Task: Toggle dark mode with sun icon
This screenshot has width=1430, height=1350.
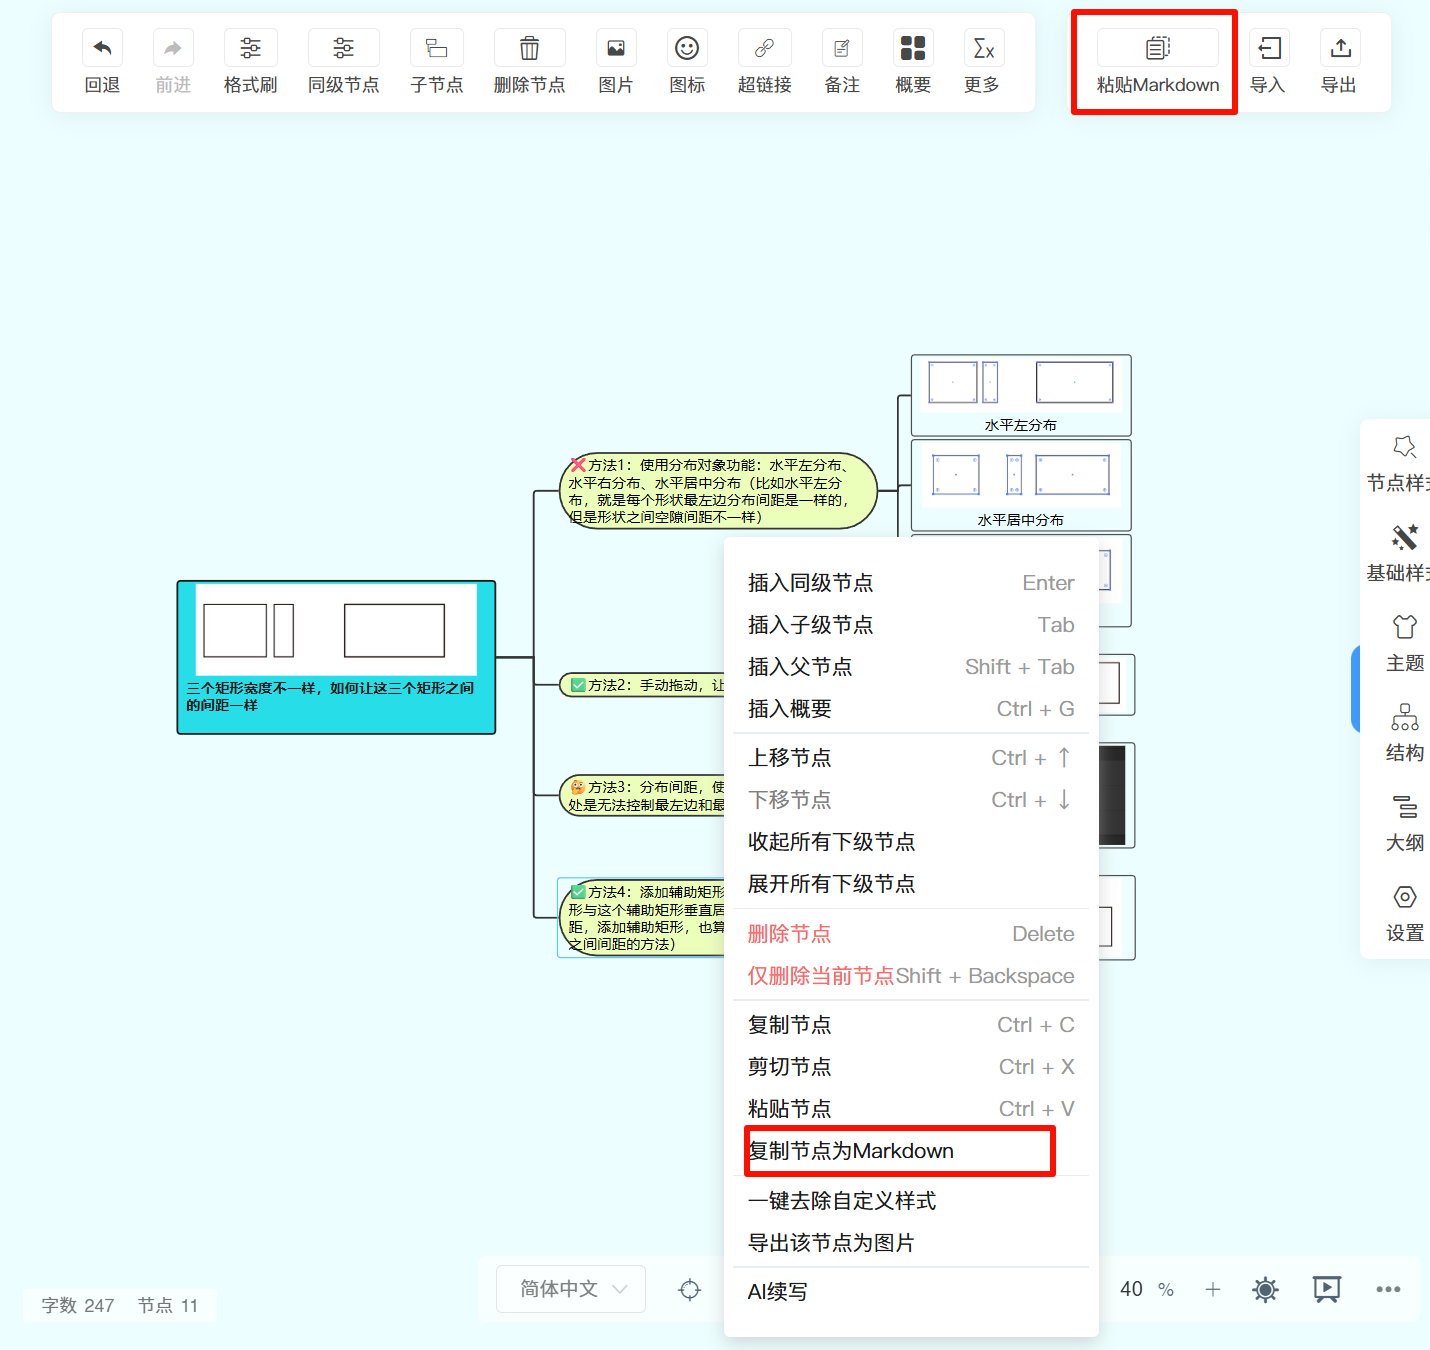Action: pos(1265,1290)
